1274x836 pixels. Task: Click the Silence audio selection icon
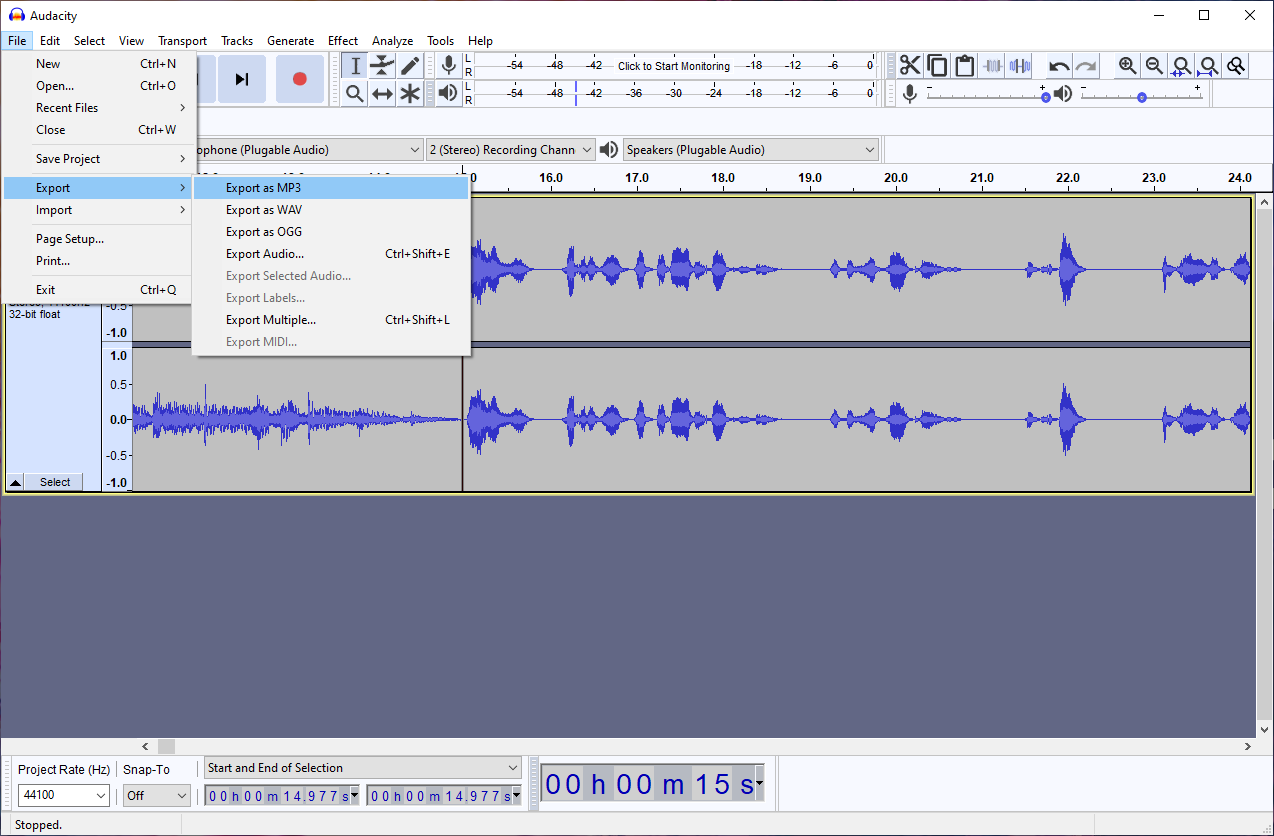point(1019,66)
